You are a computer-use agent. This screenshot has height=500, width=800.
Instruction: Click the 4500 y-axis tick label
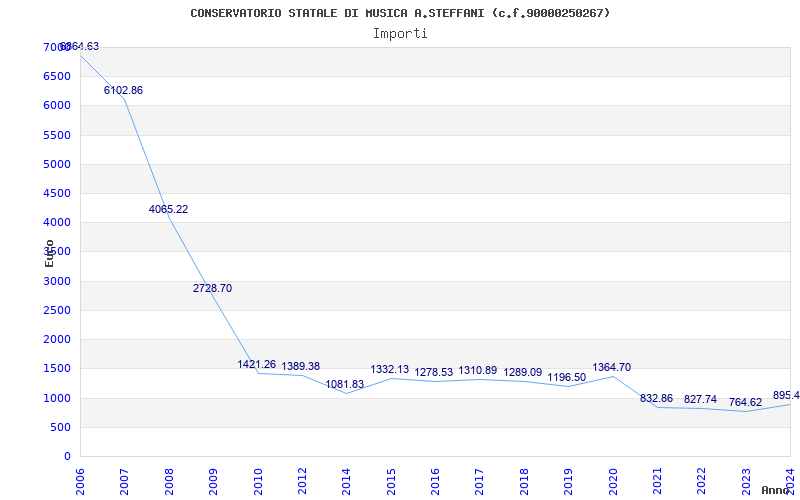pos(57,193)
